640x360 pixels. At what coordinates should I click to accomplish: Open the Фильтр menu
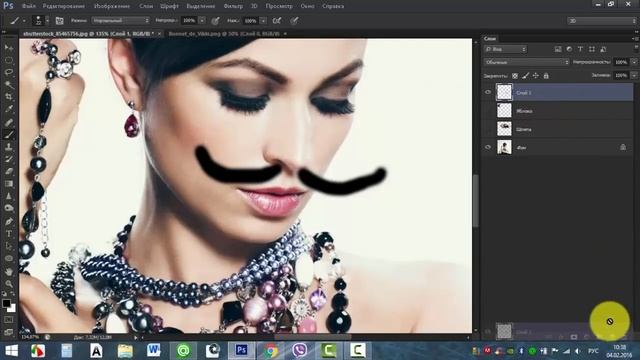(233, 6)
